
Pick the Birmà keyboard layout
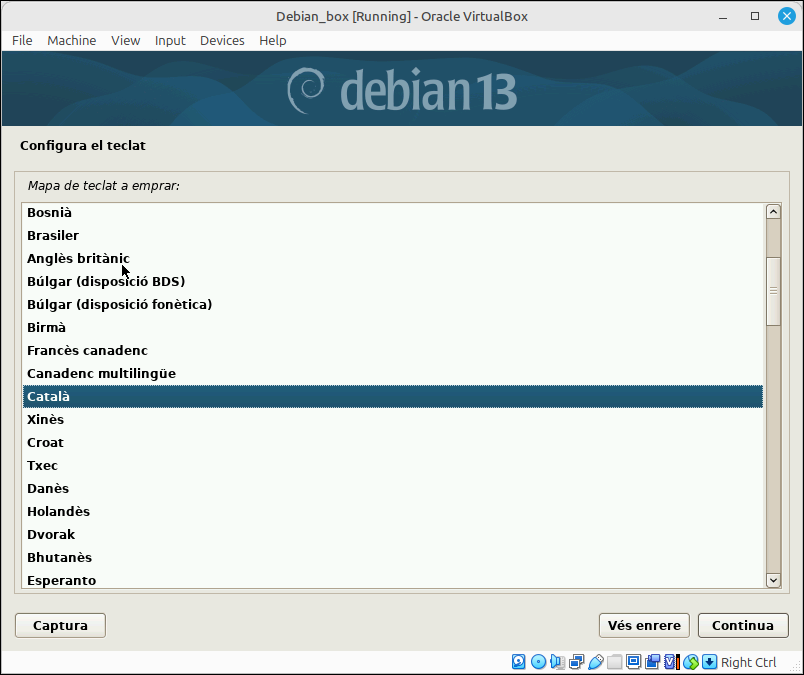coord(393,327)
